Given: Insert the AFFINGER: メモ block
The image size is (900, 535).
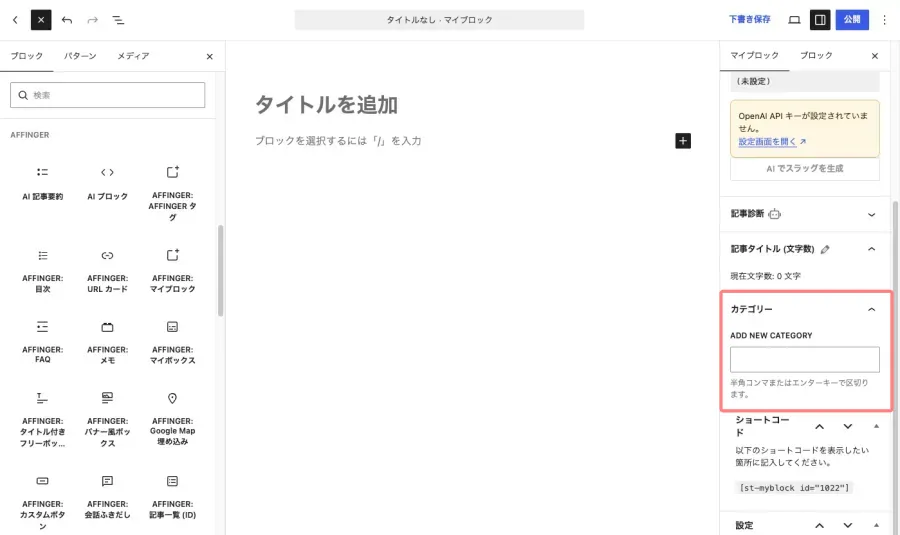Looking at the screenshot, I should [x=107, y=343].
